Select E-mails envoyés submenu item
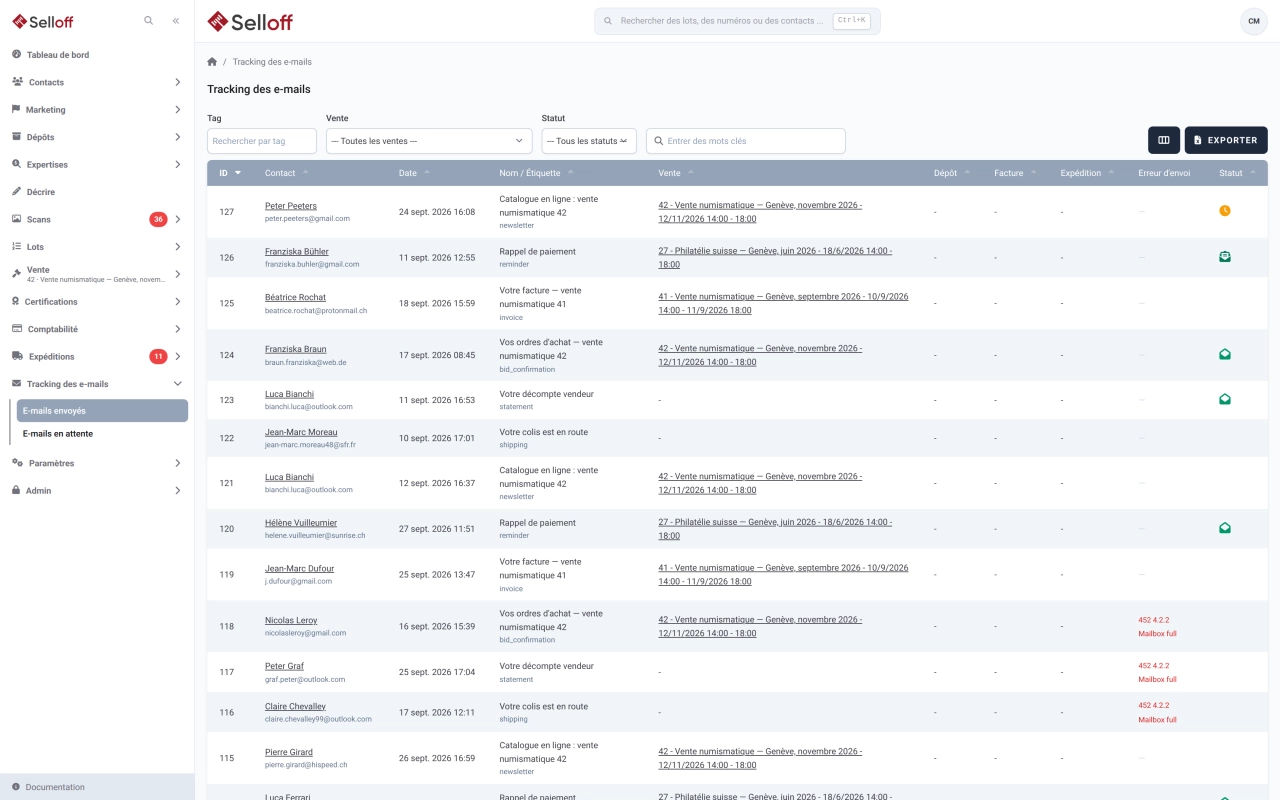1280x800 pixels. (102, 411)
